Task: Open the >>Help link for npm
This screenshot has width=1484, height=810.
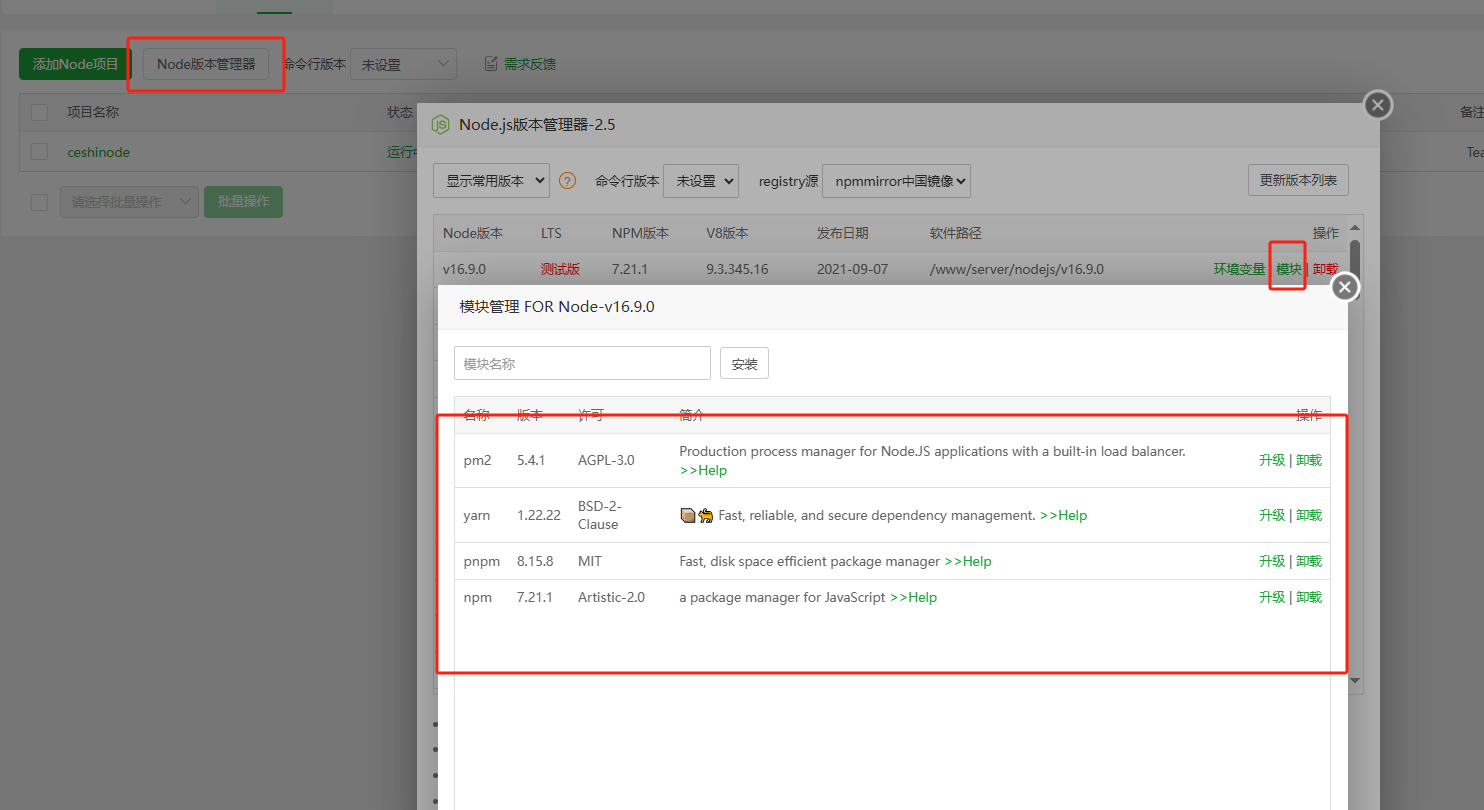Action: [913, 597]
